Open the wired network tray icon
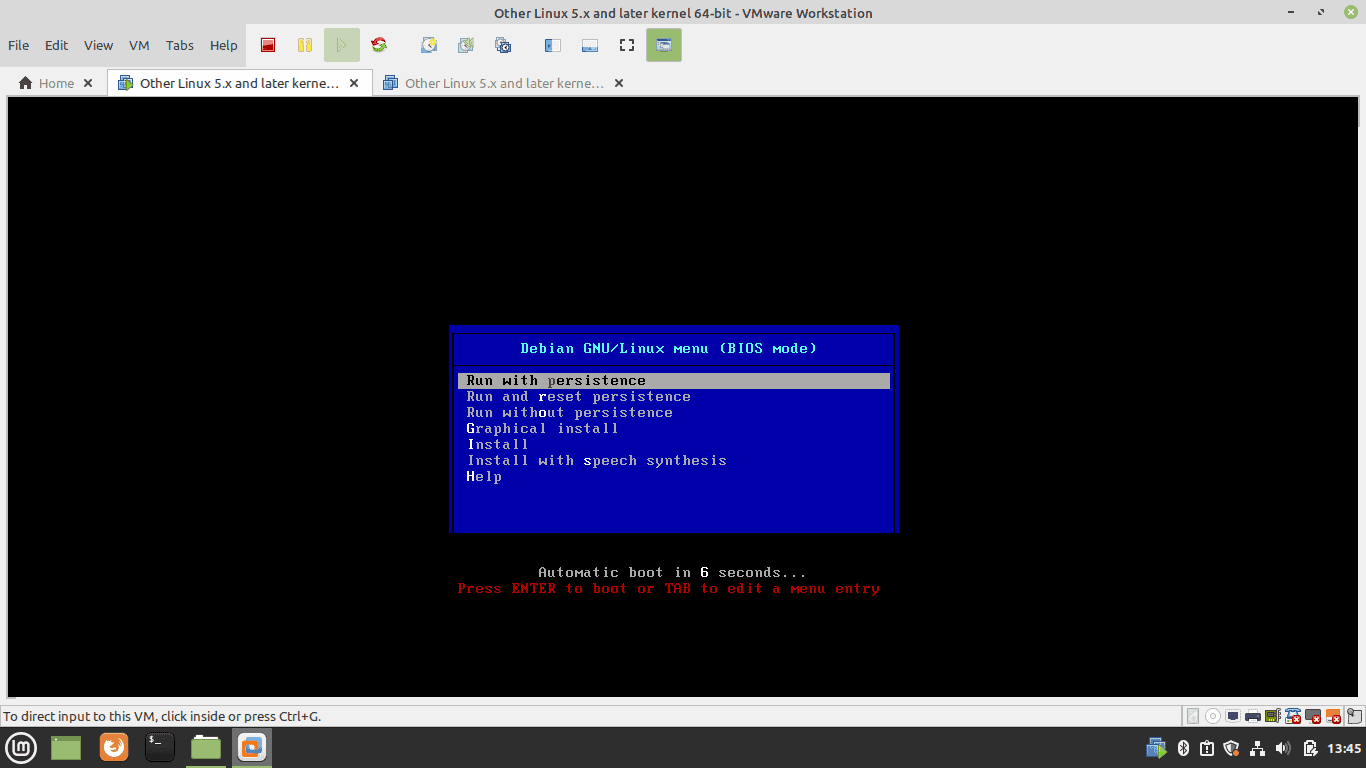Image resolution: width=1366 pixels, height=768 pixels. tap(1257, 748)
